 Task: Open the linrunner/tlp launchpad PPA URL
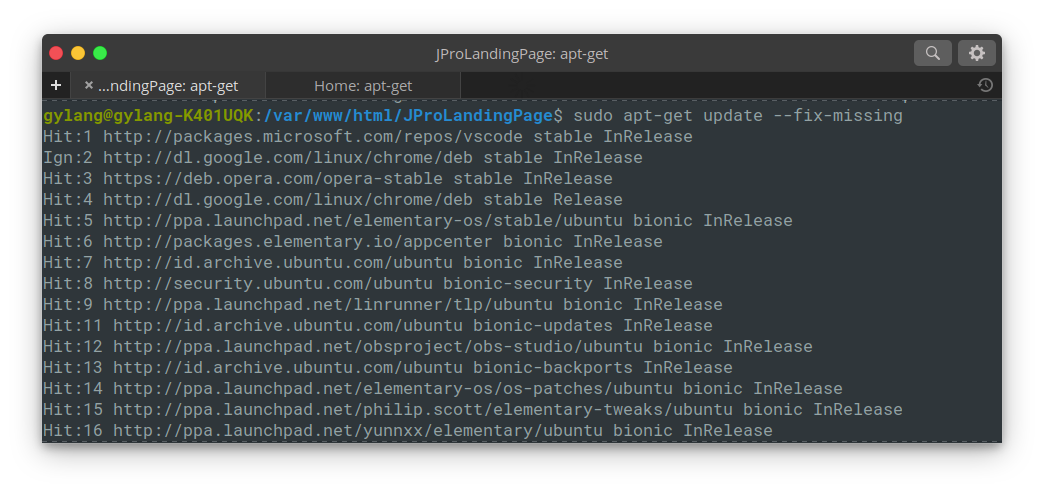(328, 304)
